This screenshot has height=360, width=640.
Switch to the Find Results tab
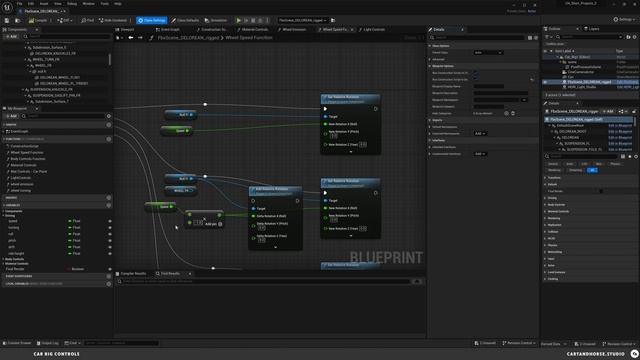pos(168,273)
